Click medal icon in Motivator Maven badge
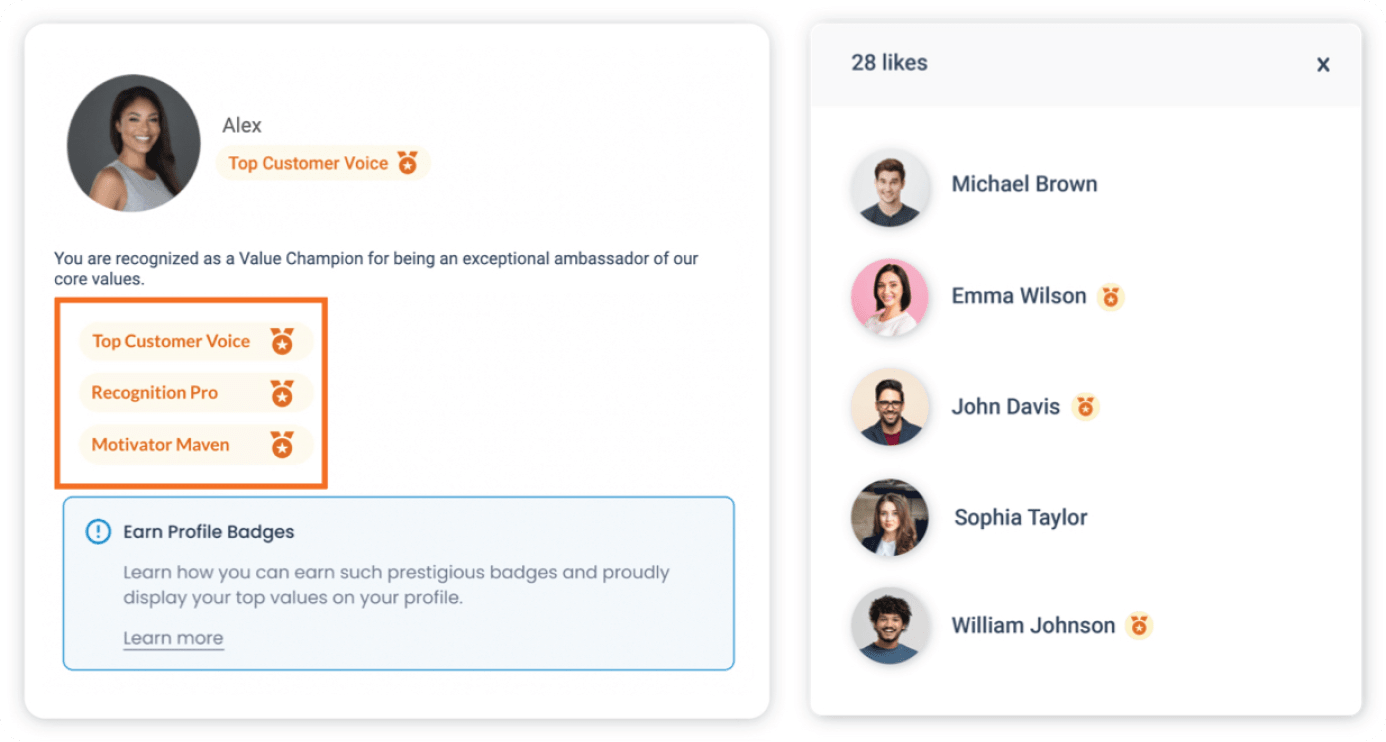The width and height of the screenshot is (1386, 742). pos(282,445)
